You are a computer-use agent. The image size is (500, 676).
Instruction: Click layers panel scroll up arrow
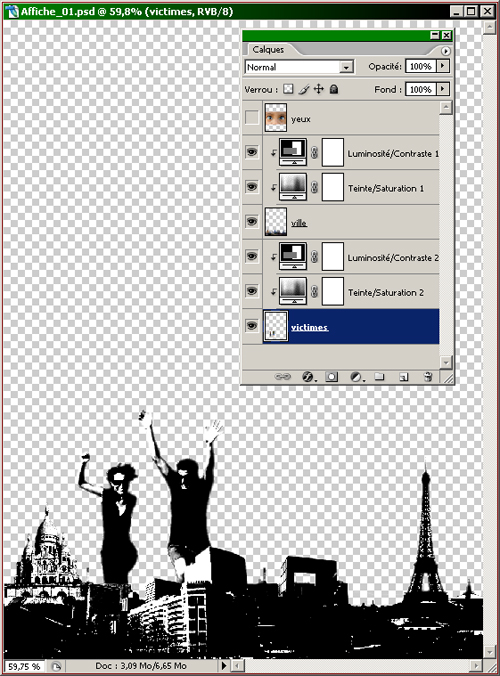[x=446, y=107]
